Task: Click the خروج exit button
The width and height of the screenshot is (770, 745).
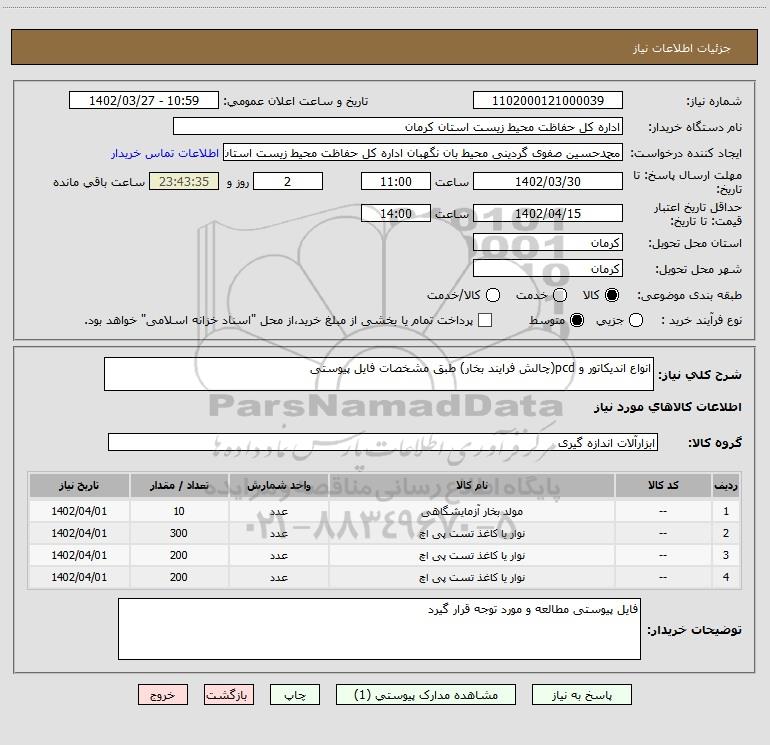Action: [163, 695]
